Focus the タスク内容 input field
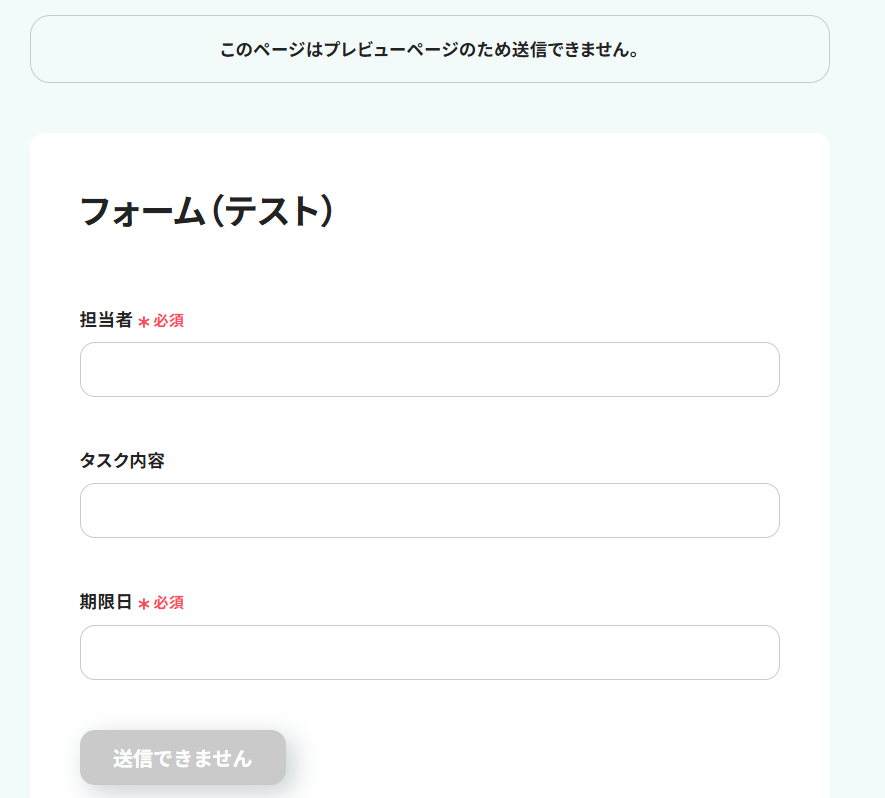Image resolution: width=885 pixels, height=798 pixels. click(429, 511)
